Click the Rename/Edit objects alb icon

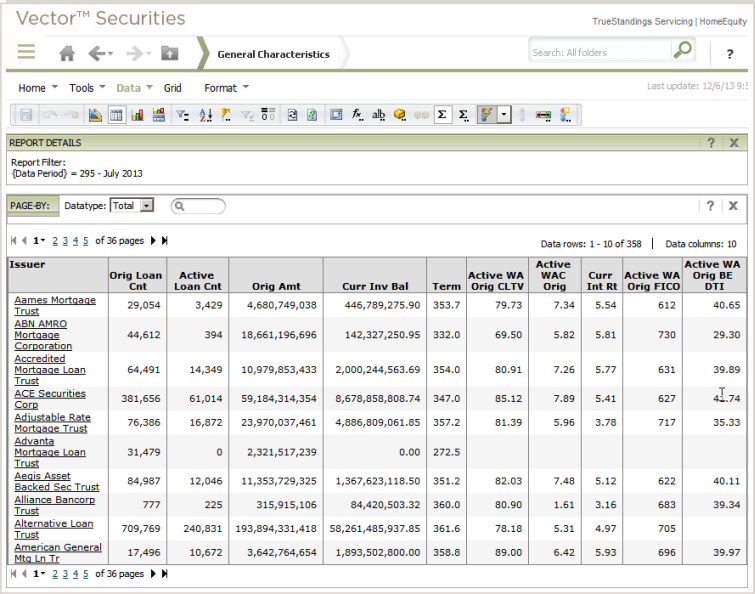coord(378,115)
